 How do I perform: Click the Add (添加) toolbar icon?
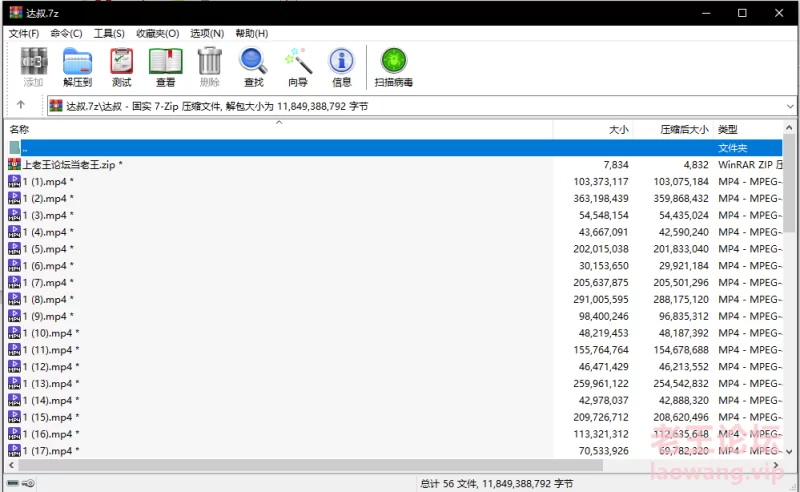tap(34, 61)
